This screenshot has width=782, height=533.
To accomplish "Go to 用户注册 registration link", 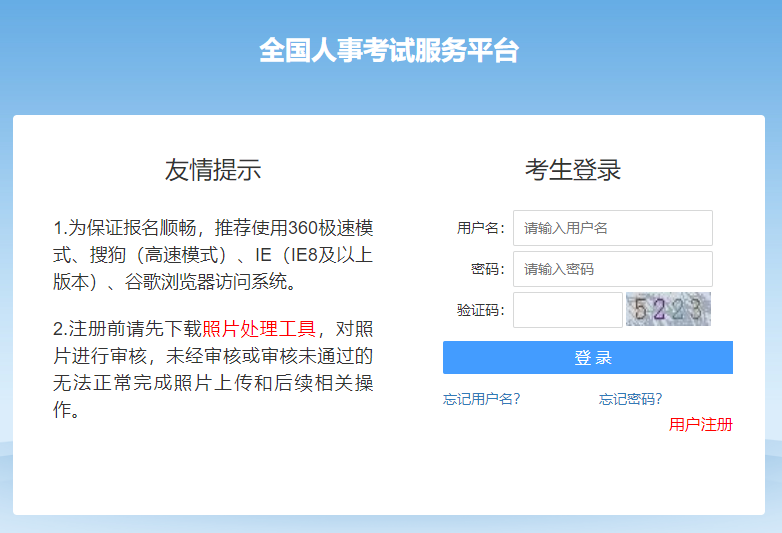I will pyautogui.click(x=700, y=425).
